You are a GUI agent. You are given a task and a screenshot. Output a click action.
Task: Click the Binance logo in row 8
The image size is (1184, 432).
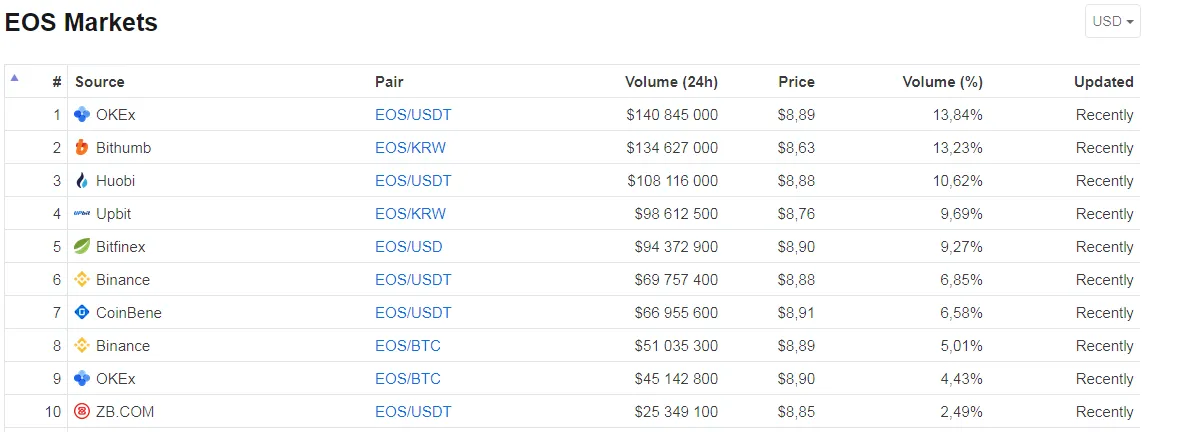[82, 345]
